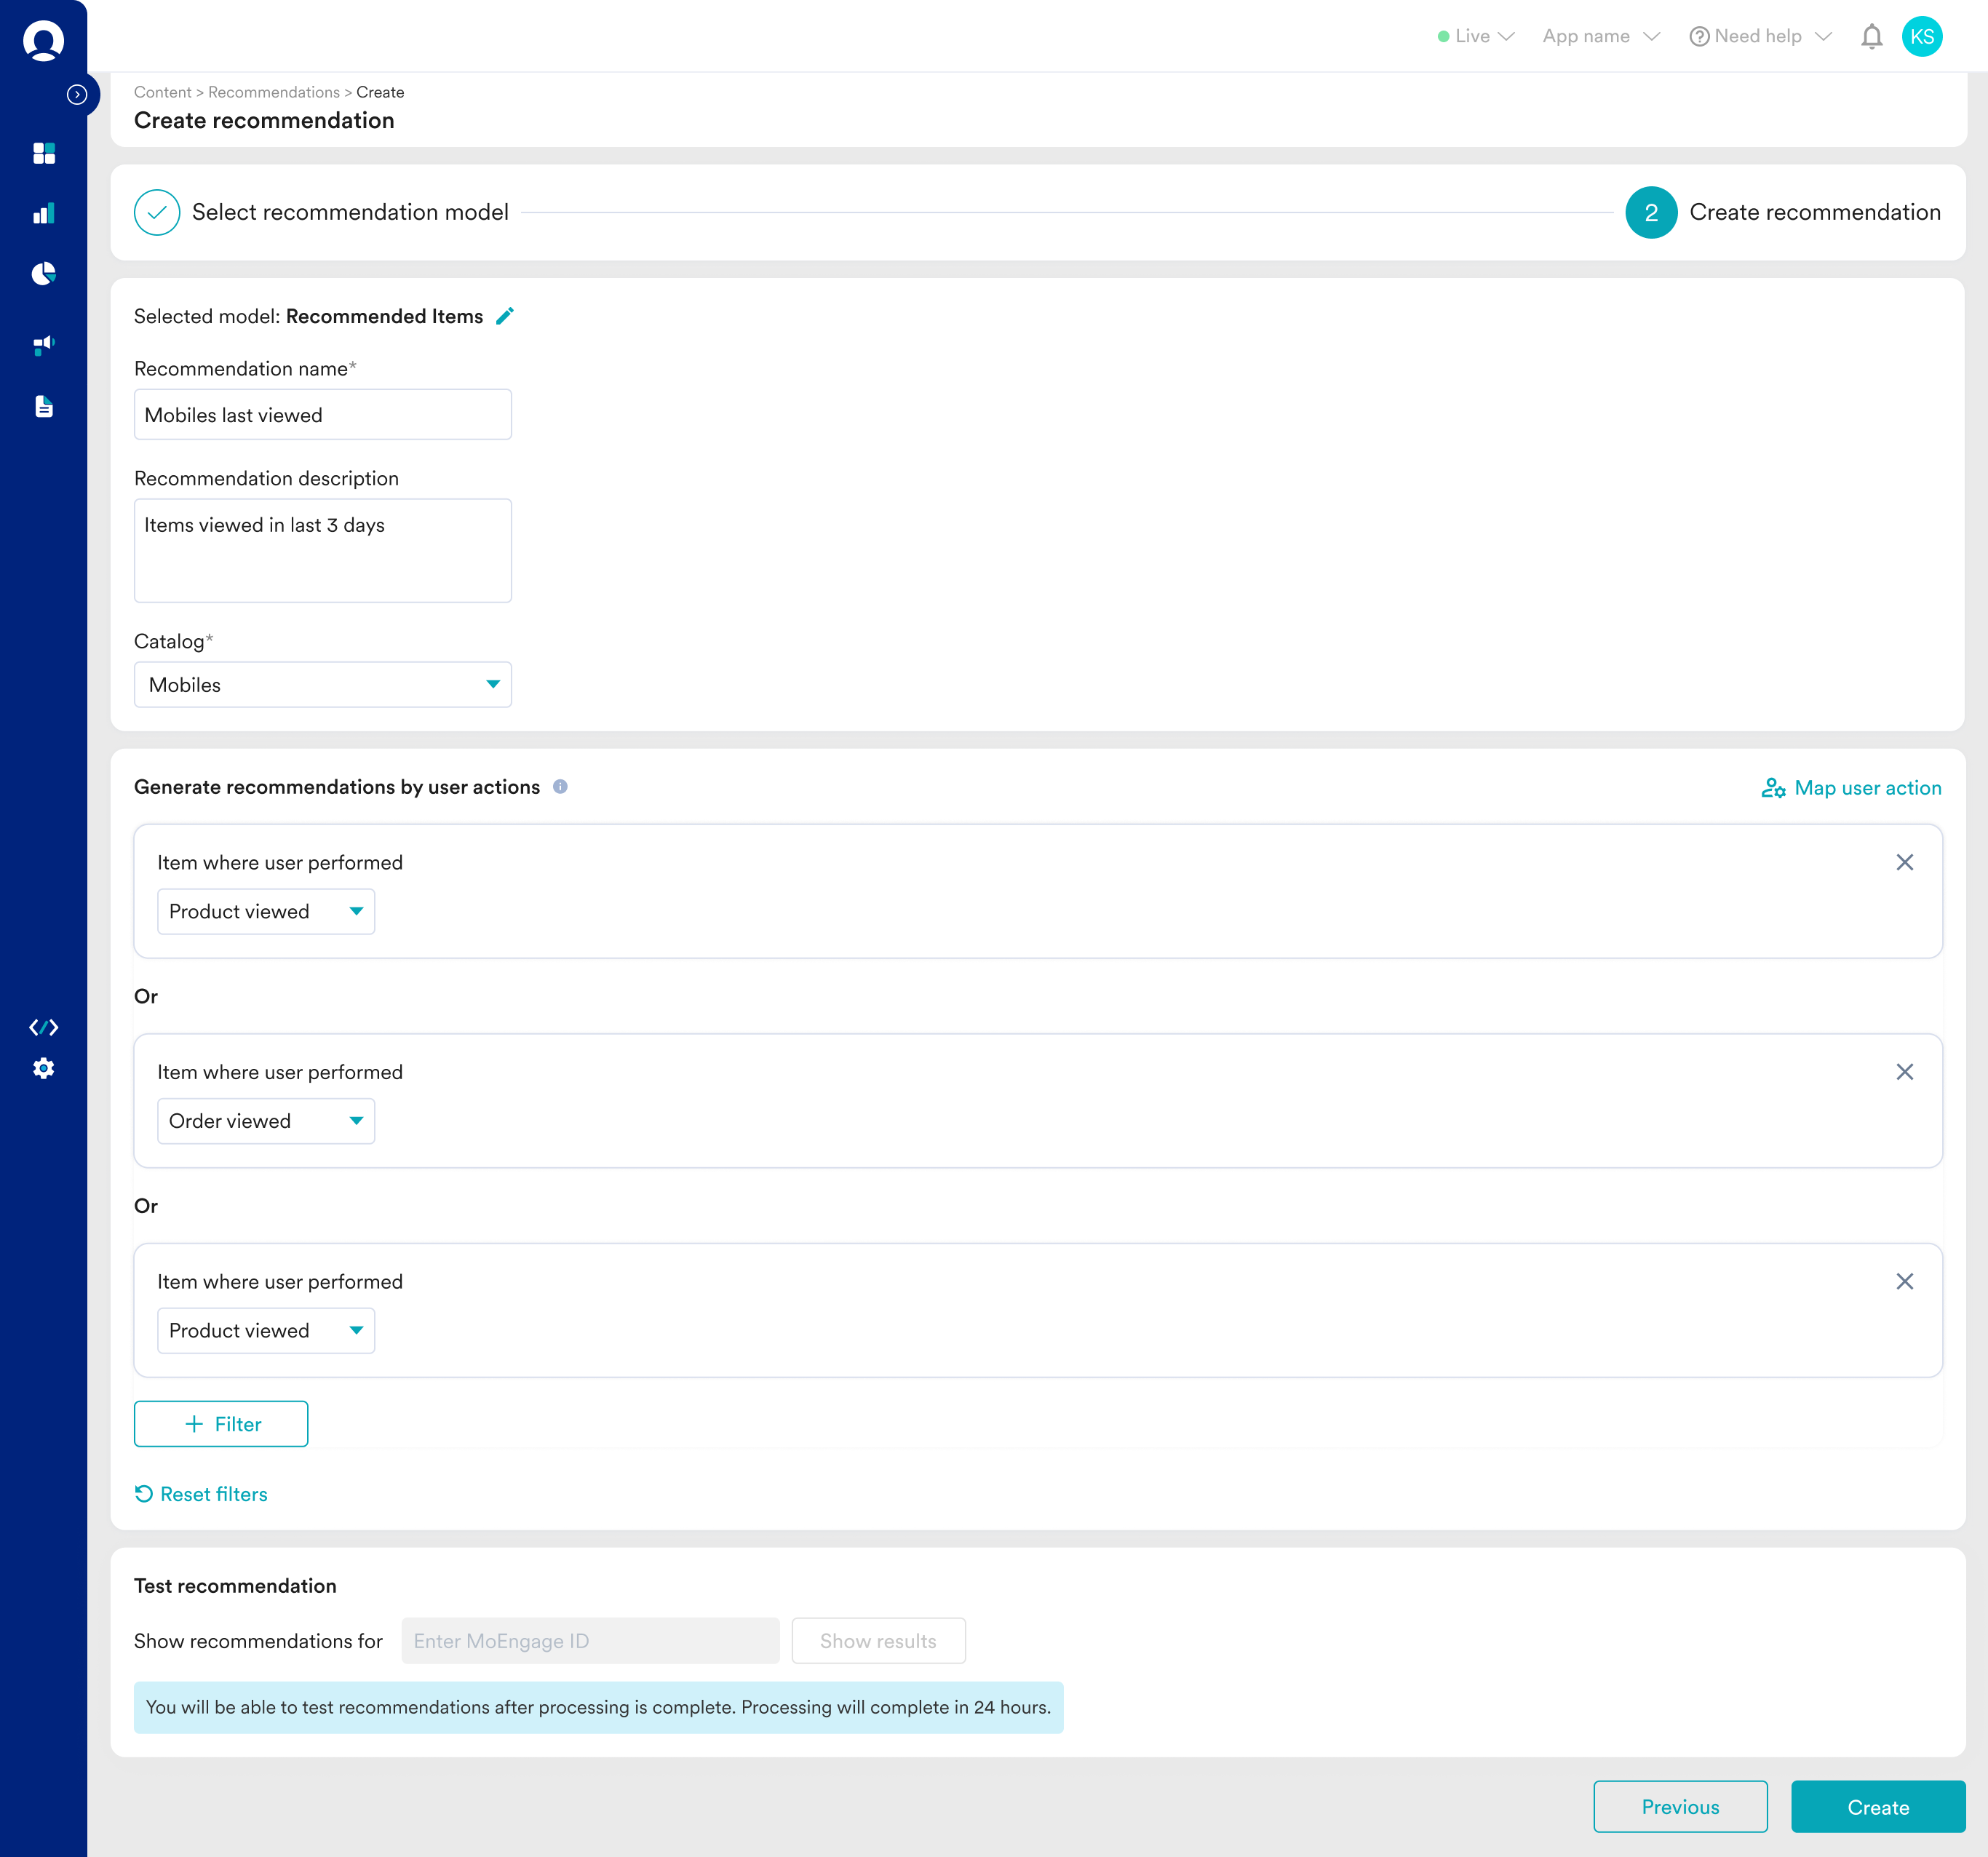Go to Recommendations breadcrumb

coord(273,92)
